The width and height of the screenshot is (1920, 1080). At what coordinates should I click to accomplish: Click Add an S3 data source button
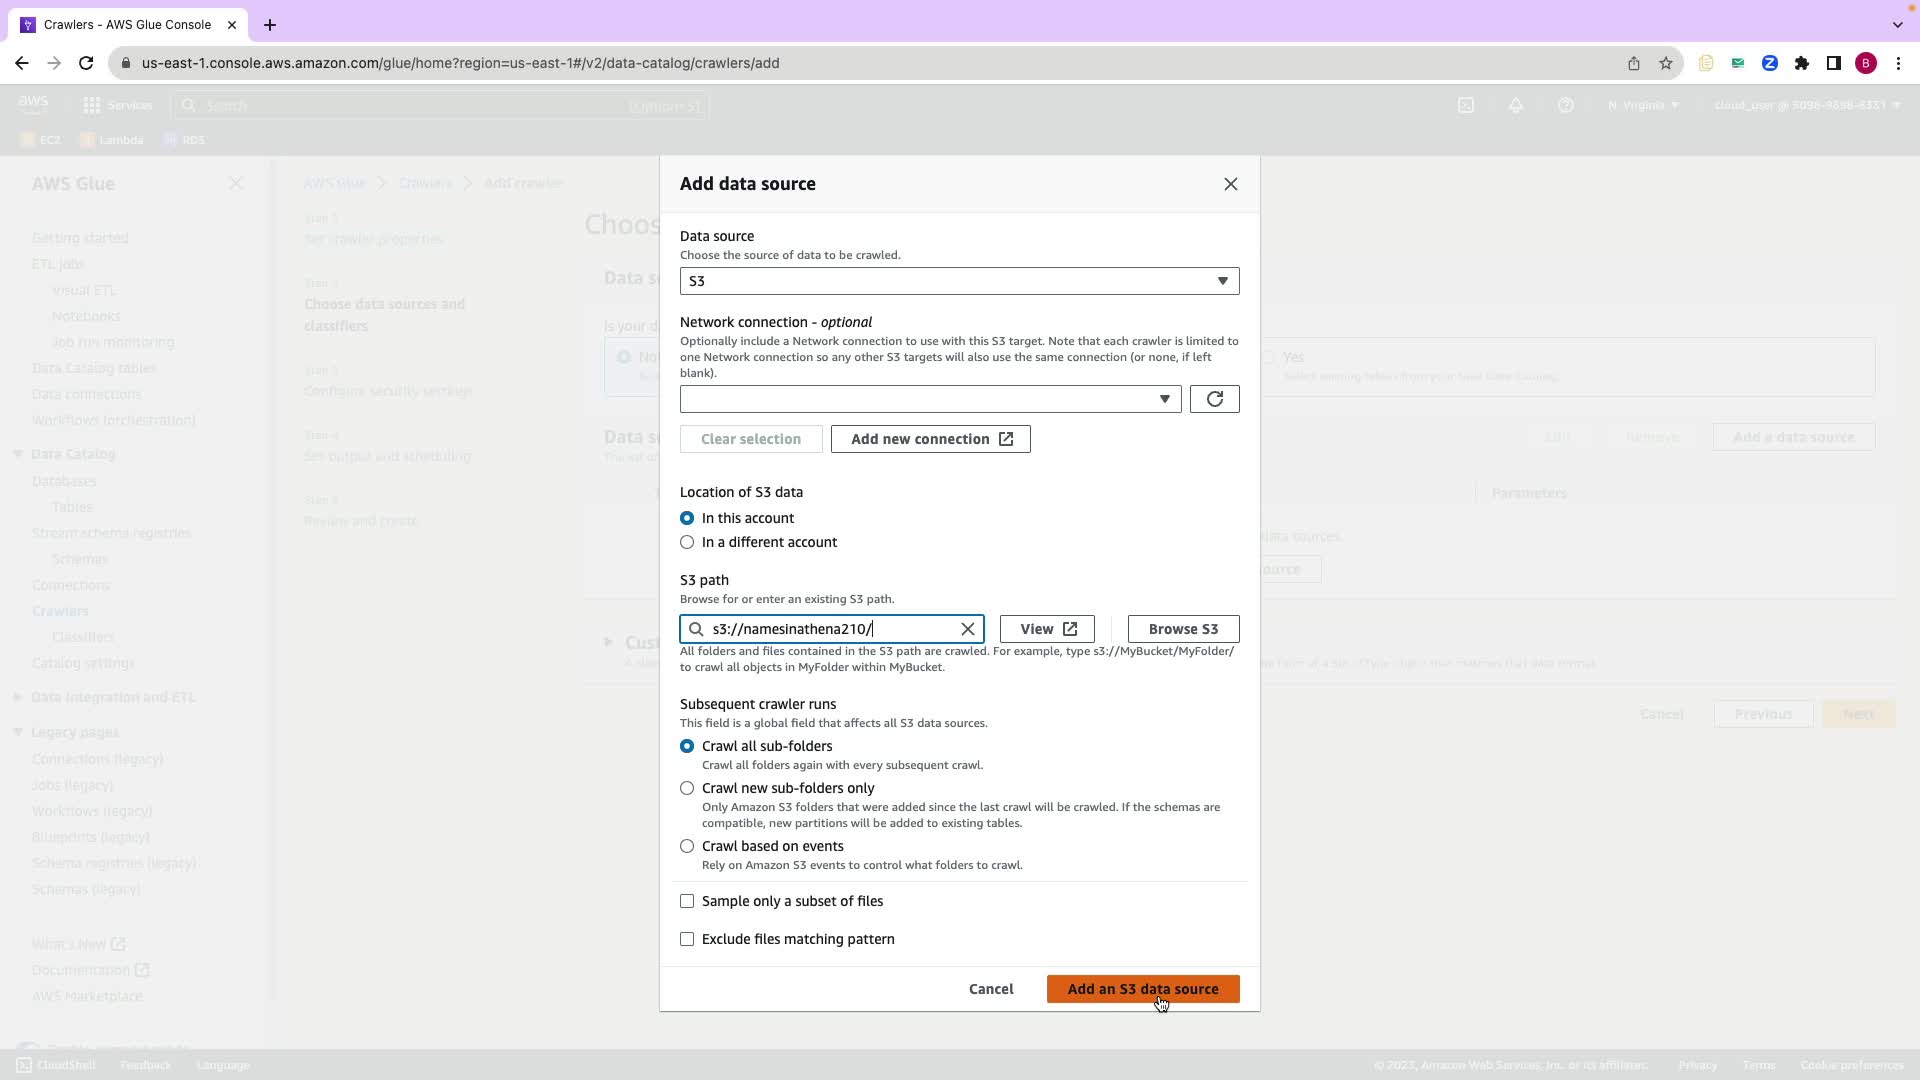1142,989
